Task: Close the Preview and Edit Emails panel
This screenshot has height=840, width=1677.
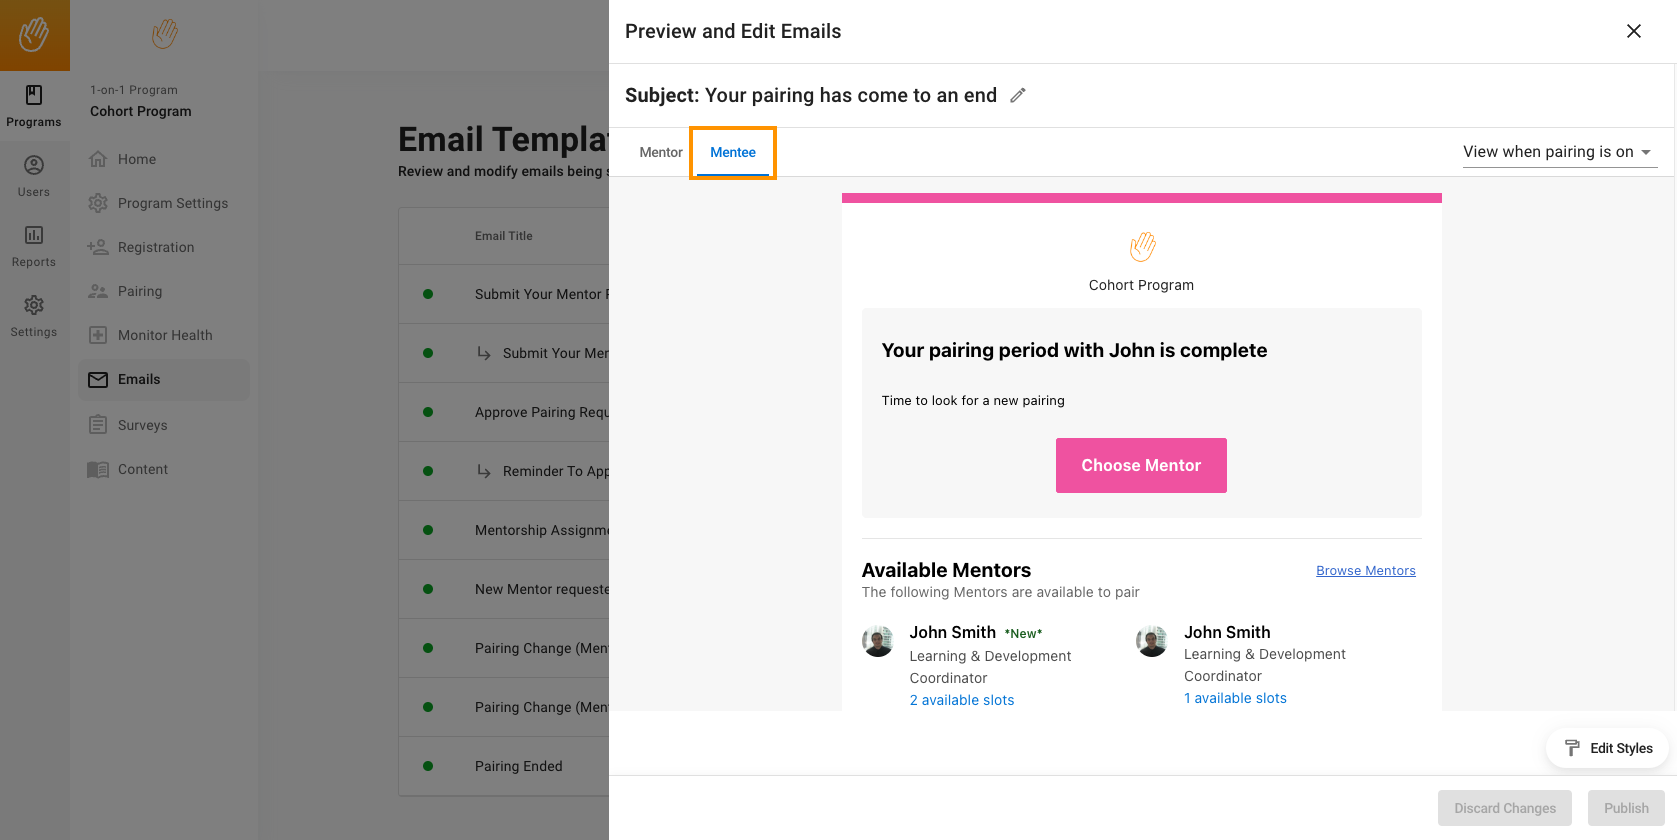Action: [x=1633, y=31]
